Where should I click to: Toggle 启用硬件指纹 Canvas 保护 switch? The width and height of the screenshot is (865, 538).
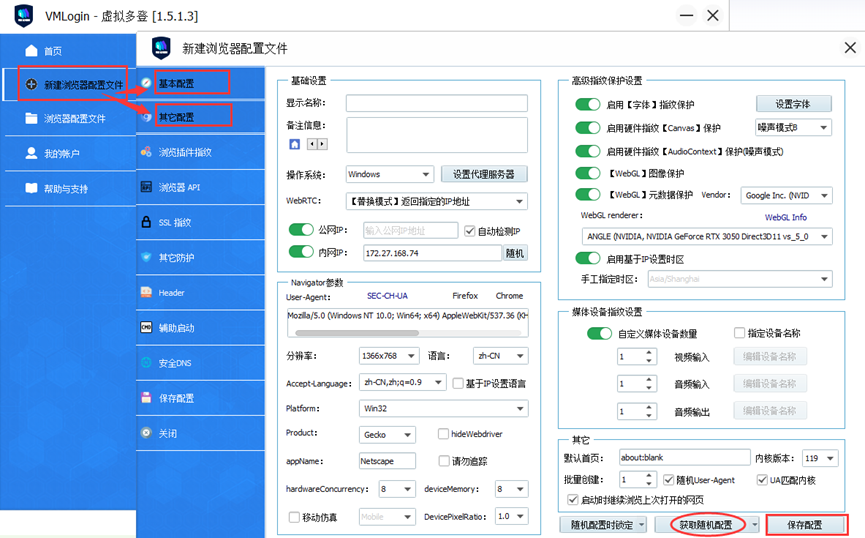(588, 127)
